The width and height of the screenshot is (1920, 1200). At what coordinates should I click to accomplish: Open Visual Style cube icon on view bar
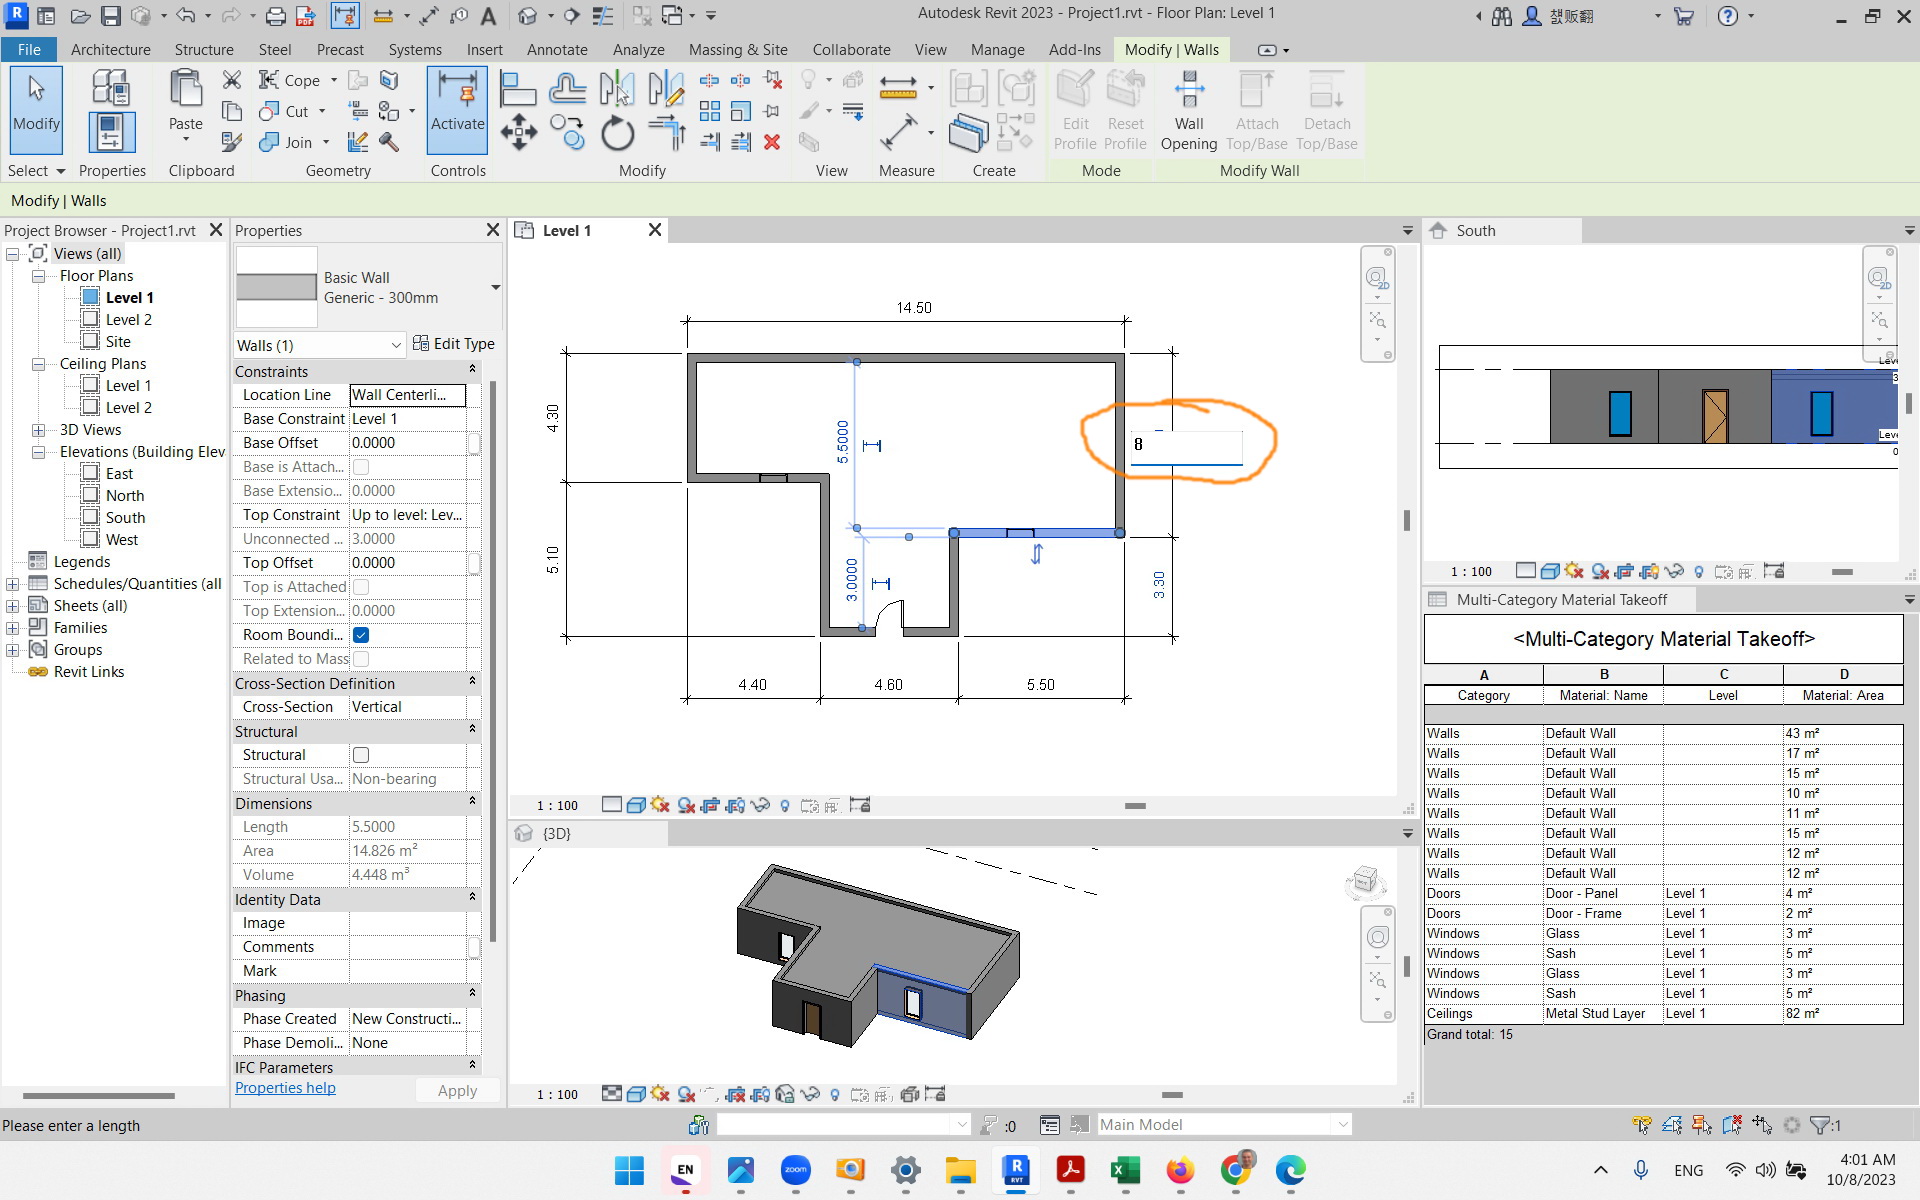tap(636, 804)
